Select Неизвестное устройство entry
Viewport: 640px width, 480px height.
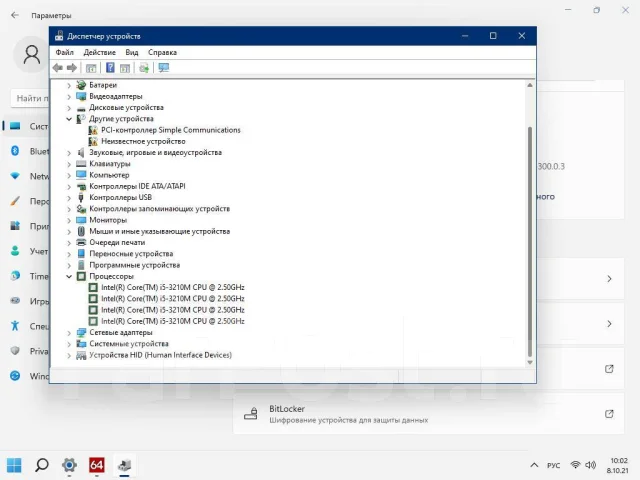(143, 141)
